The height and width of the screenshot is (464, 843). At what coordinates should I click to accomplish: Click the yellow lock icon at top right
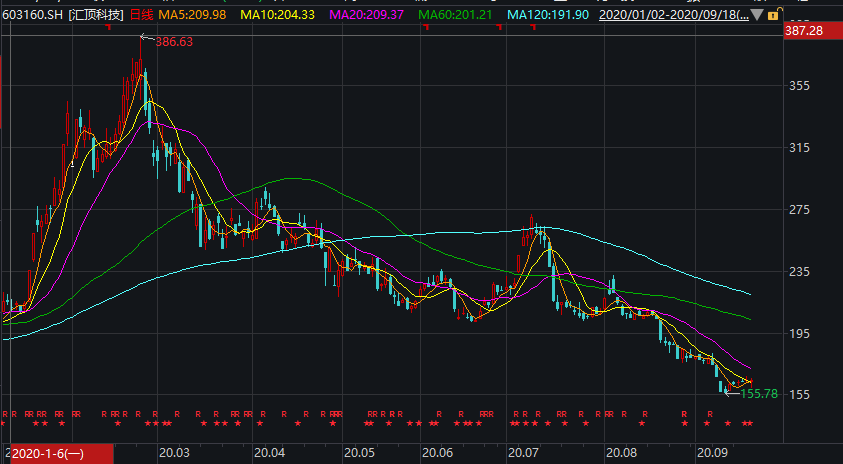coord(774,15)
